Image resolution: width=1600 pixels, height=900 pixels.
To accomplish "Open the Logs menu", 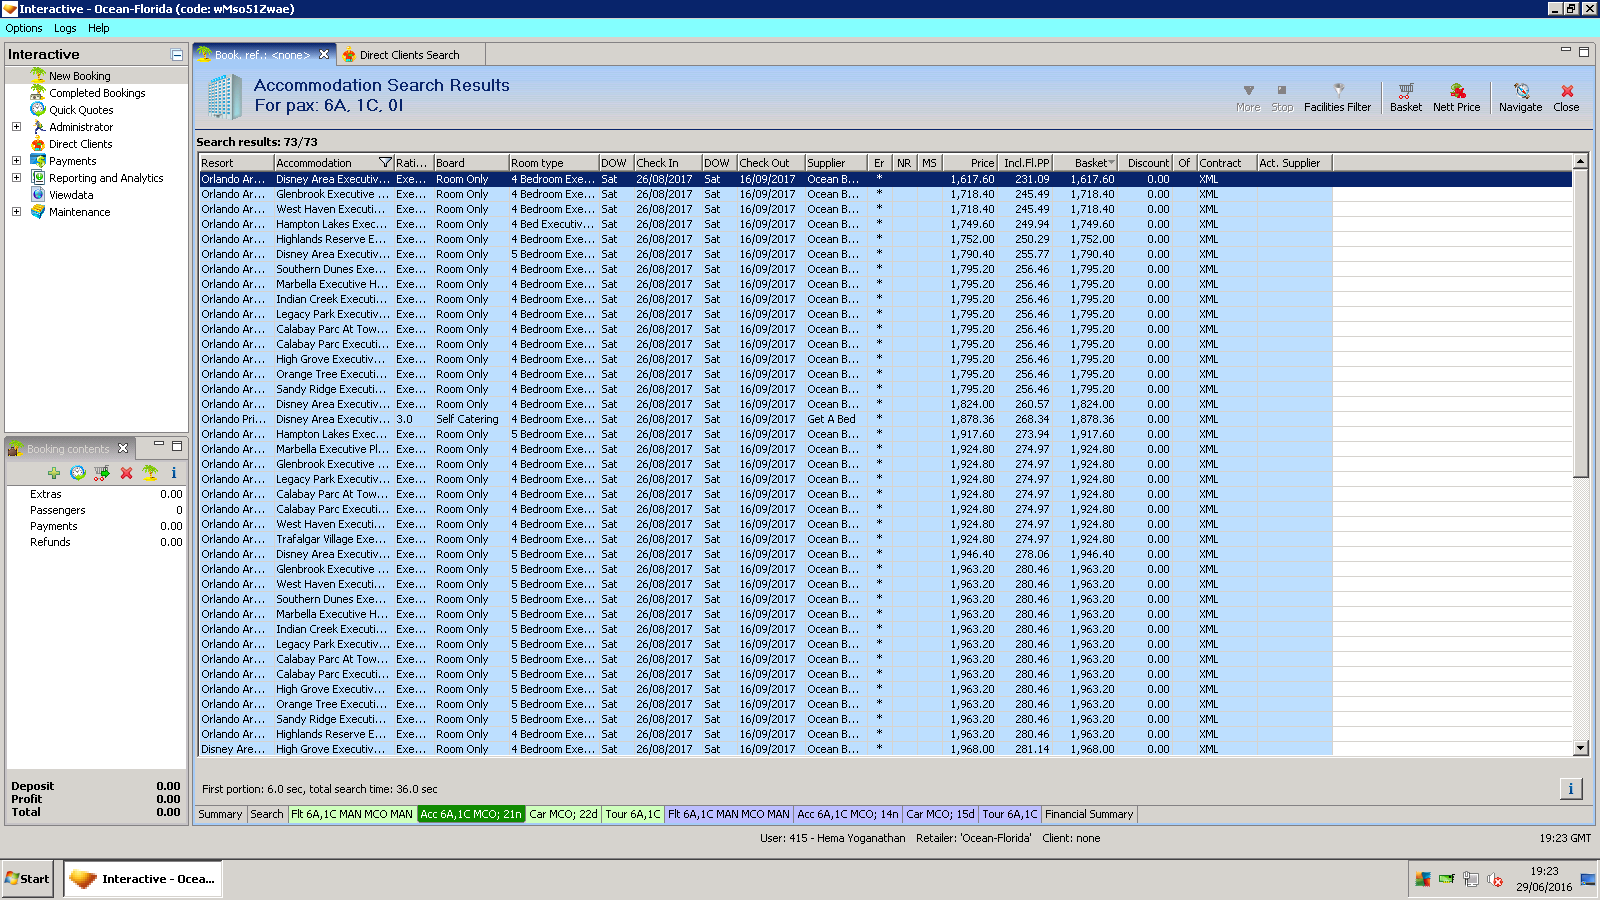I will (x=65, y=28).
